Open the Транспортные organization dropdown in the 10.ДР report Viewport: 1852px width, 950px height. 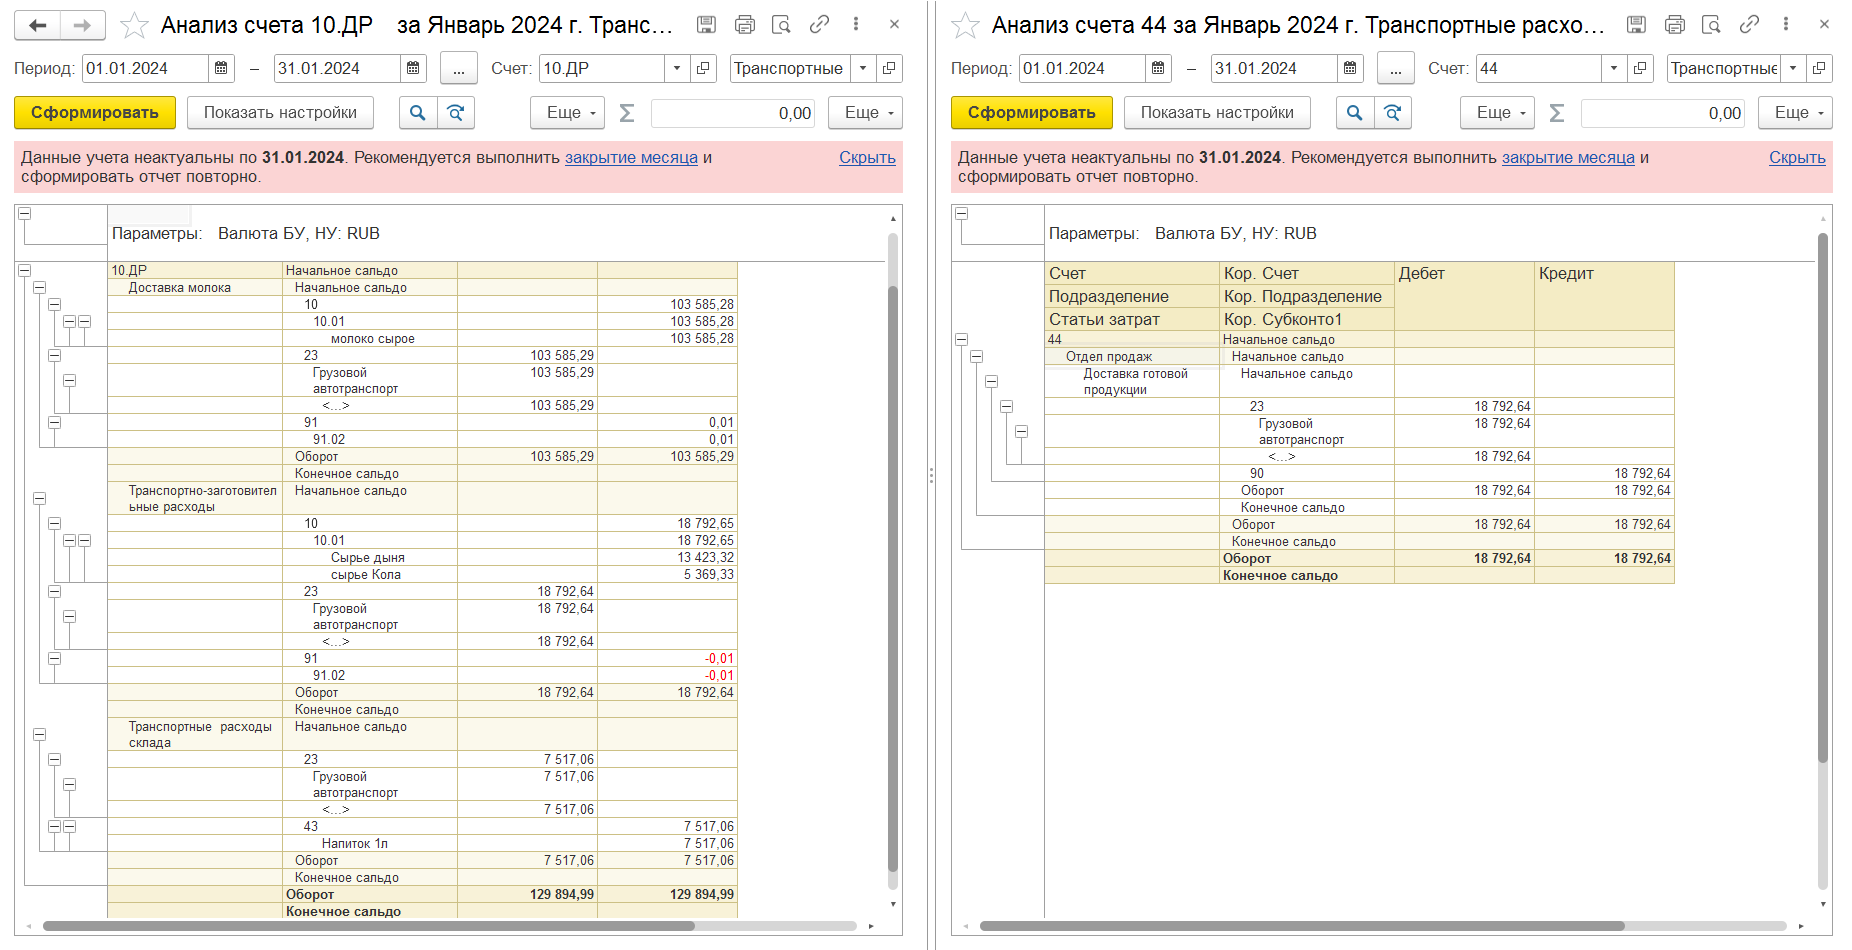[863, 68]
